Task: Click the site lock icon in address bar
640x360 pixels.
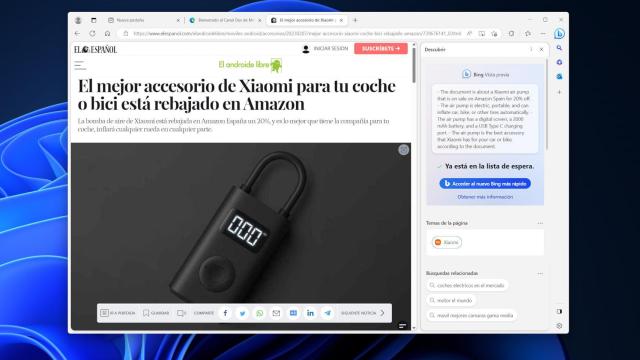Action: pos(126,33)
